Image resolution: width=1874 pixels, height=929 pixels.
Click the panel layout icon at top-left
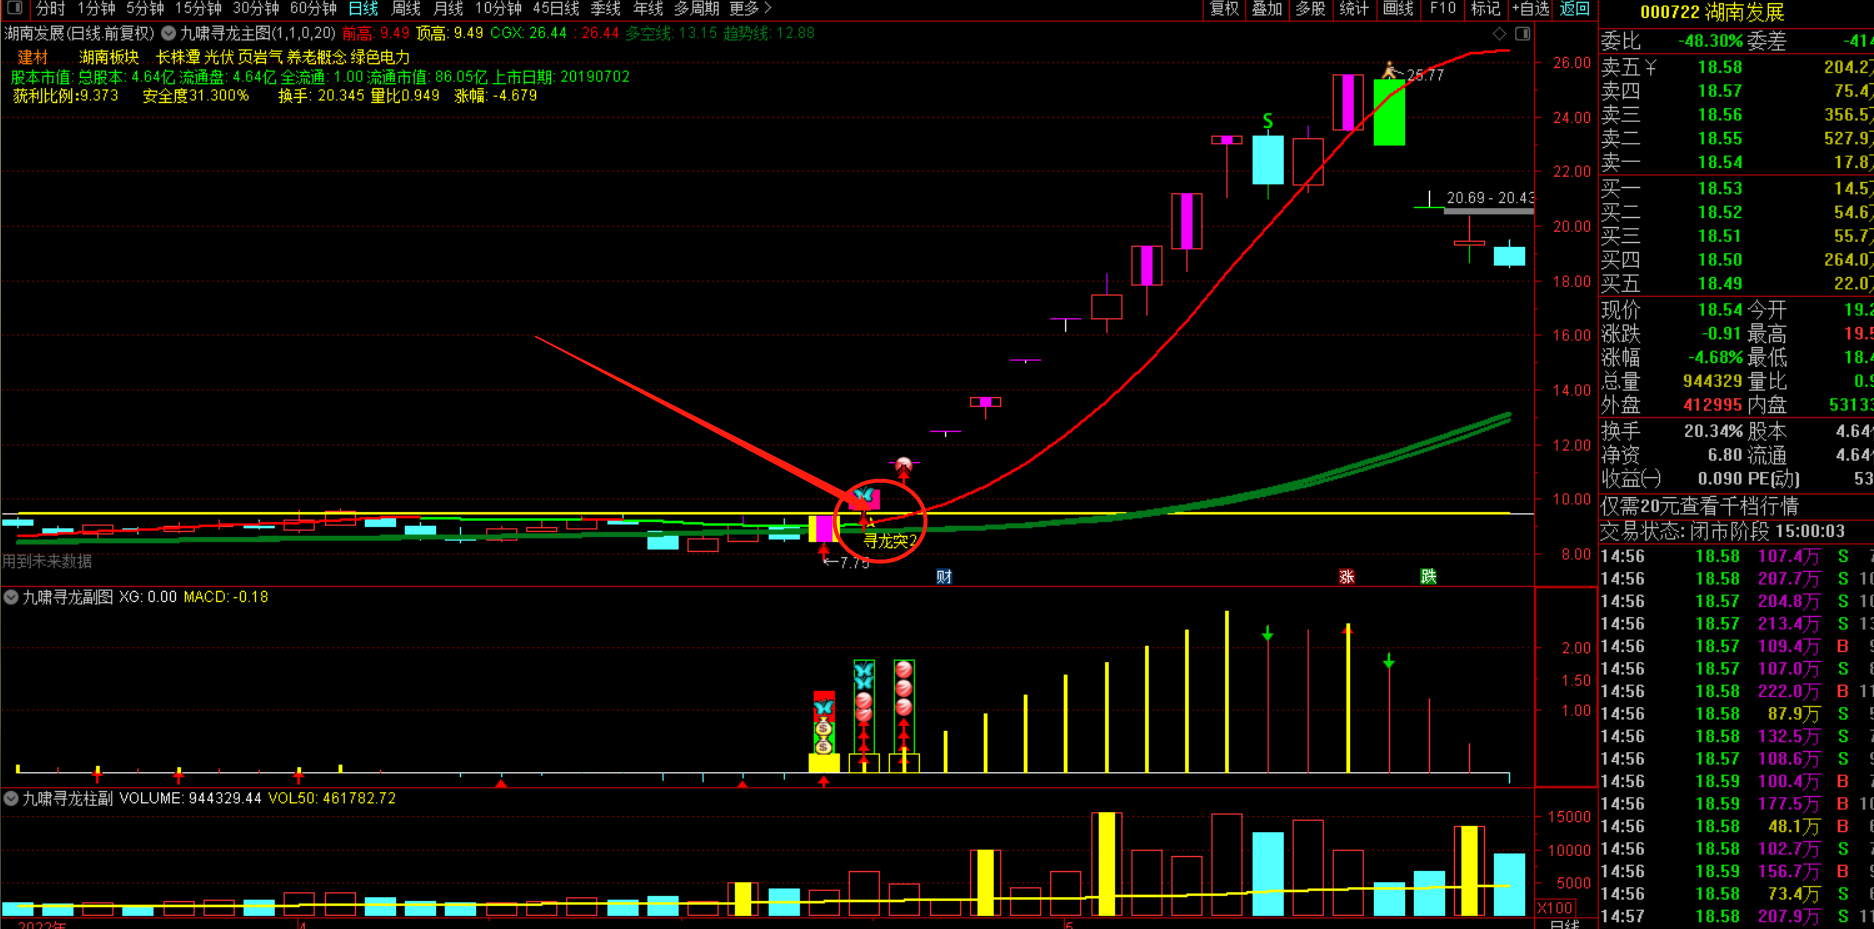[x=14, y=8]
